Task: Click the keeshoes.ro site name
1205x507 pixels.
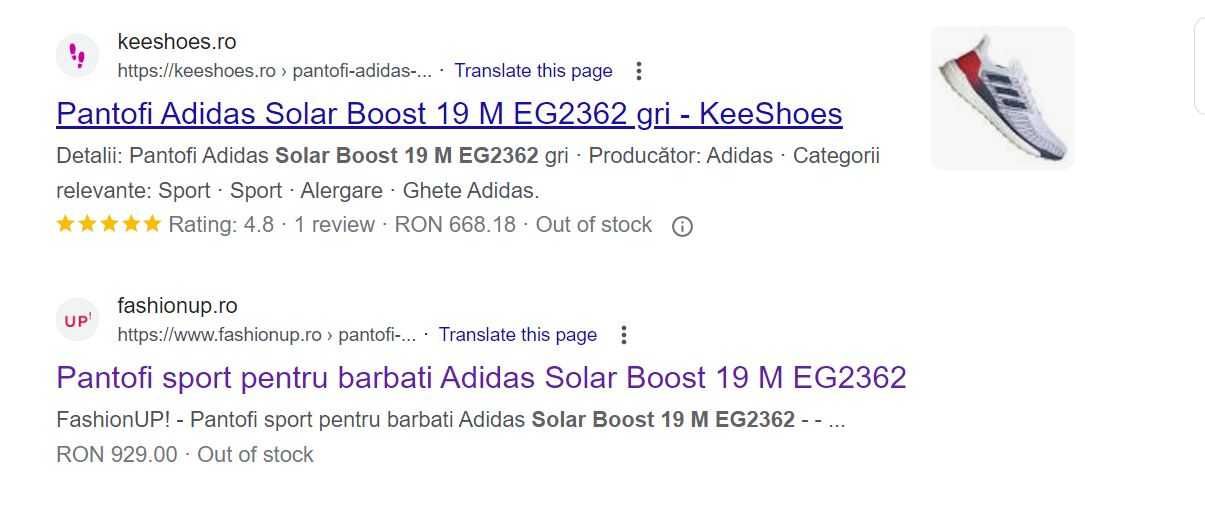Action: point(177,42)
